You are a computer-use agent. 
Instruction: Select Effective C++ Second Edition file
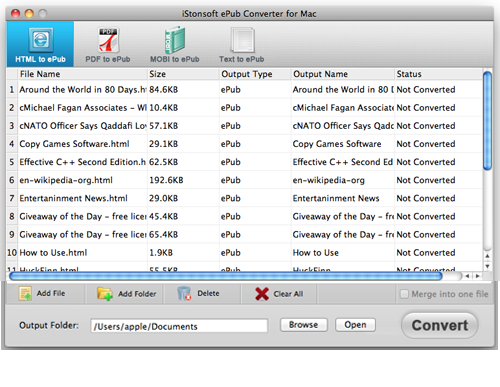point(245,162)
